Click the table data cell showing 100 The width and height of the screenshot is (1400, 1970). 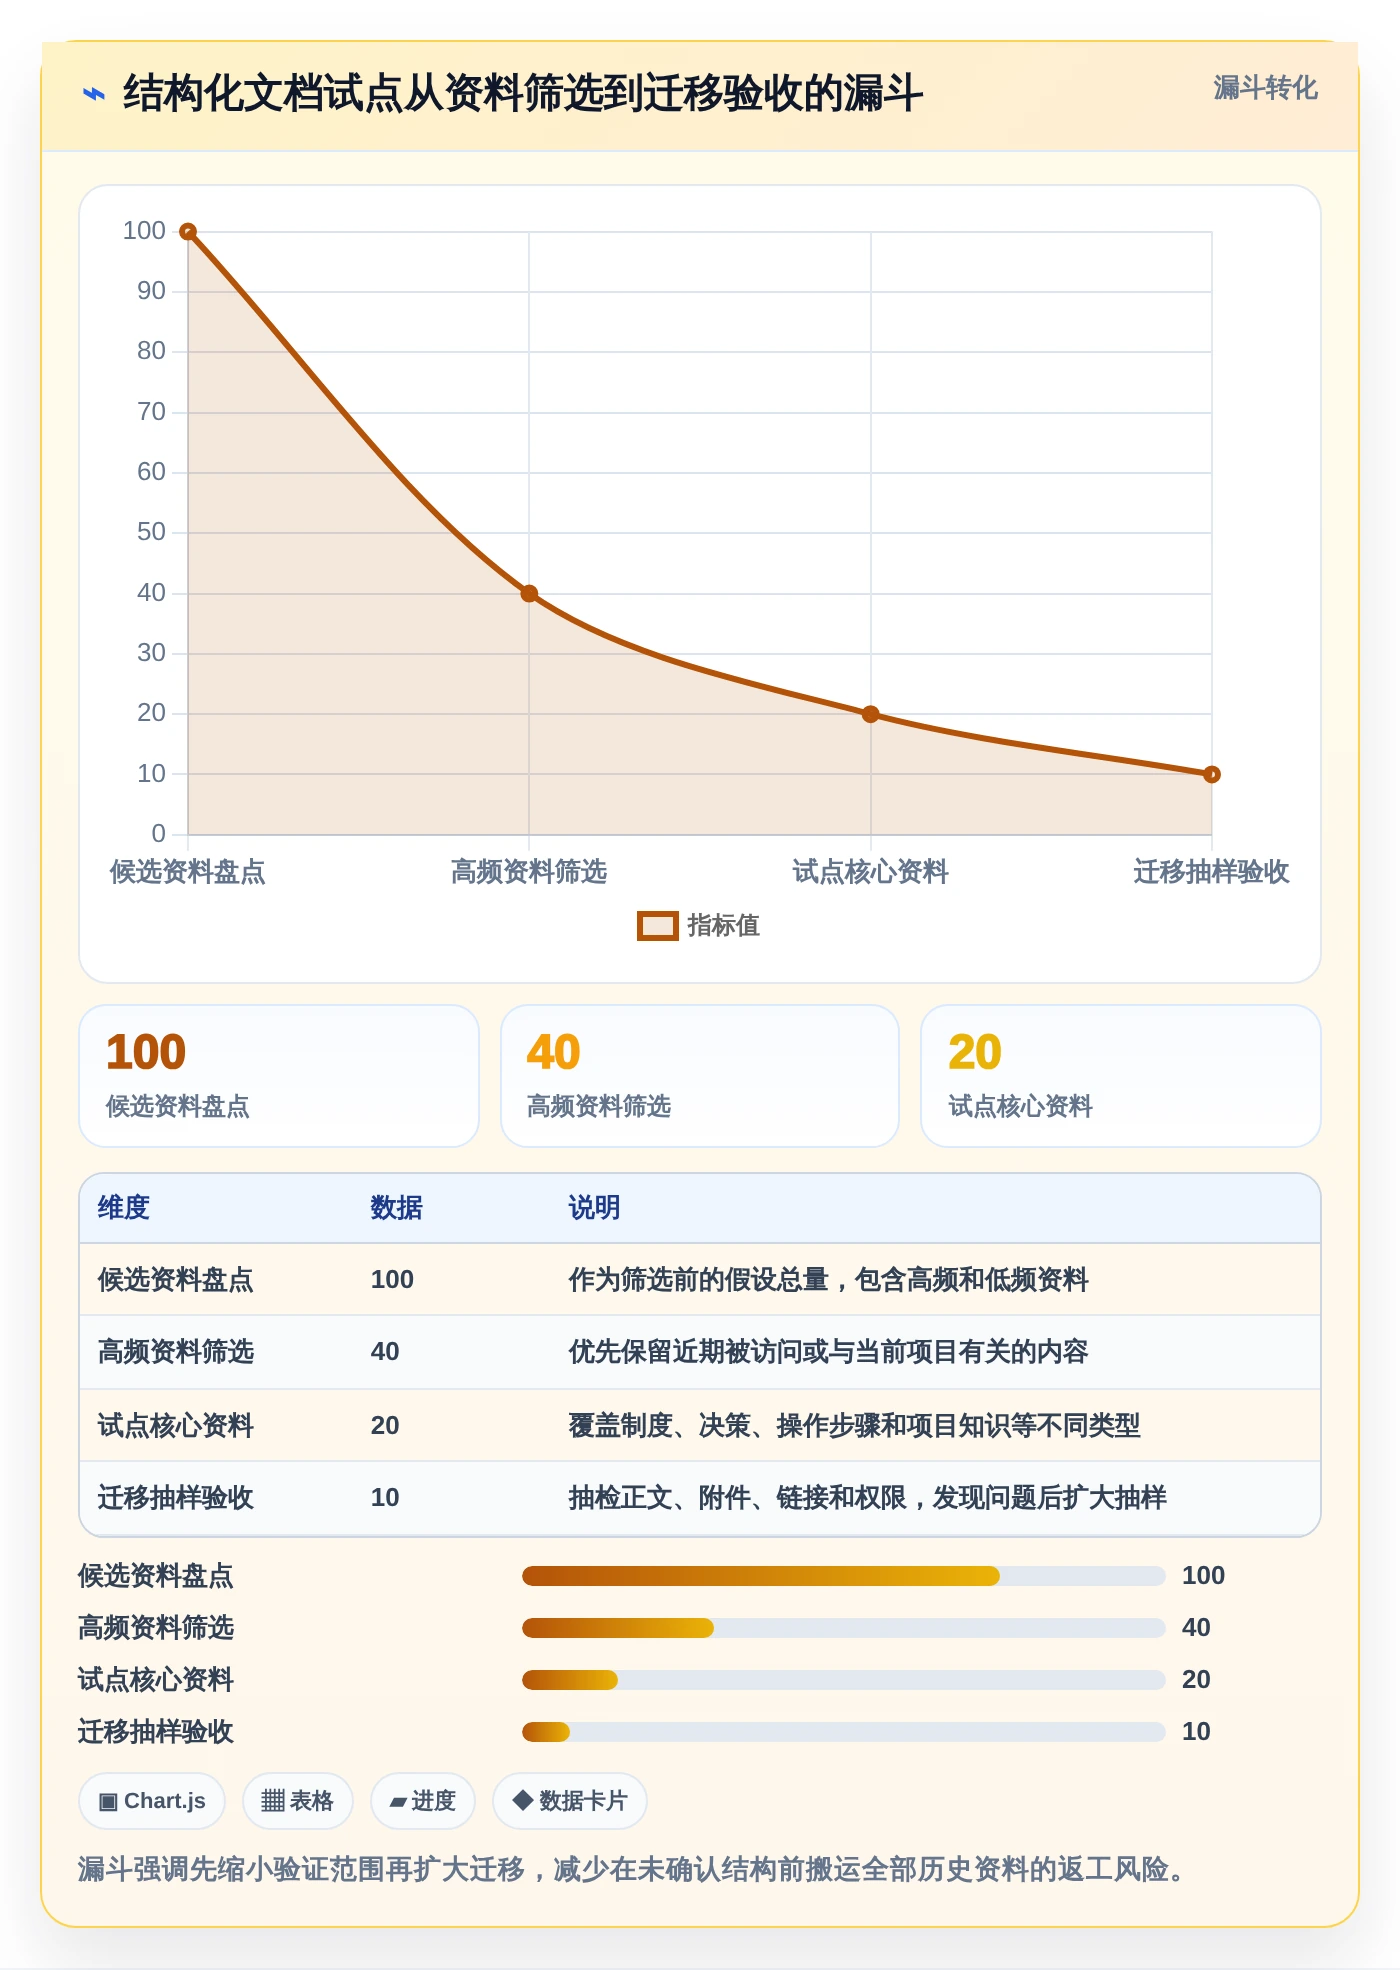(392, 1280)
